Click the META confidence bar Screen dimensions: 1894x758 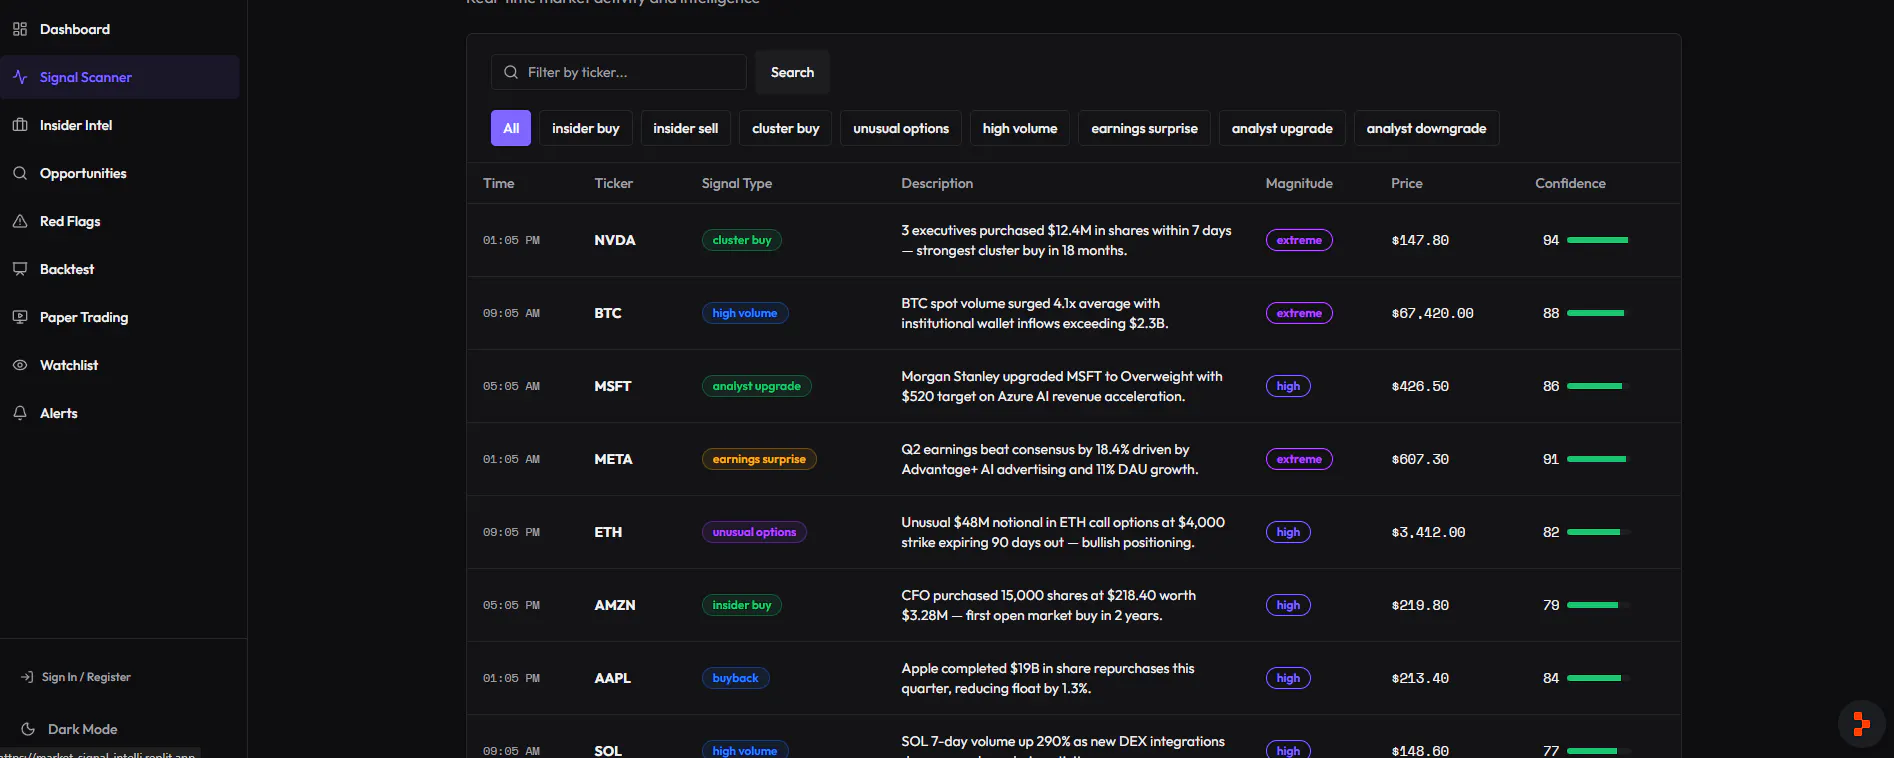[1598, 459]
